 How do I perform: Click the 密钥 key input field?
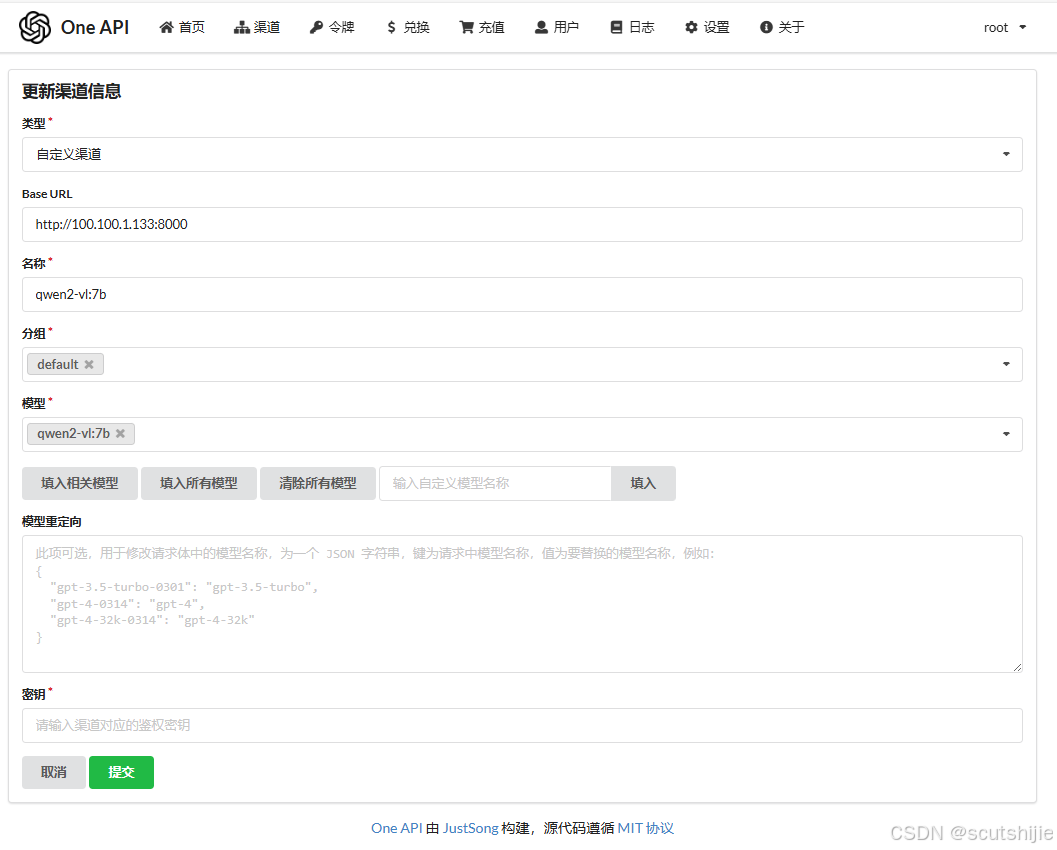[x=522, y=725]
